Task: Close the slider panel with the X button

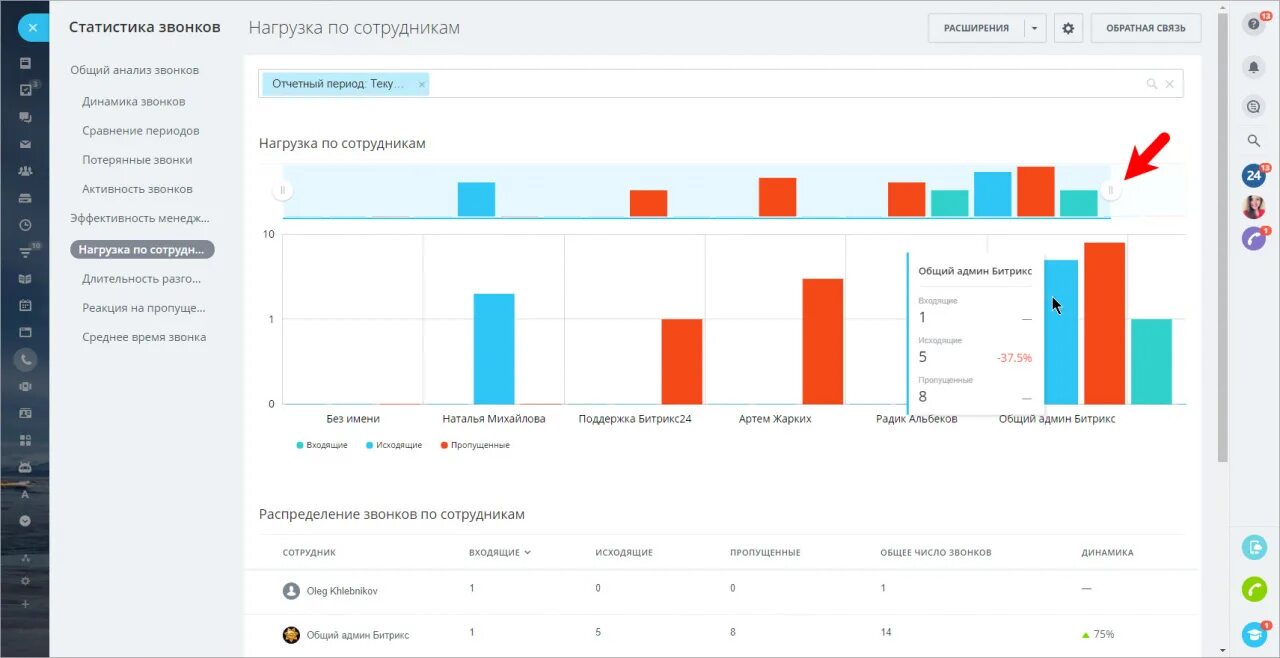Action: 32,27
